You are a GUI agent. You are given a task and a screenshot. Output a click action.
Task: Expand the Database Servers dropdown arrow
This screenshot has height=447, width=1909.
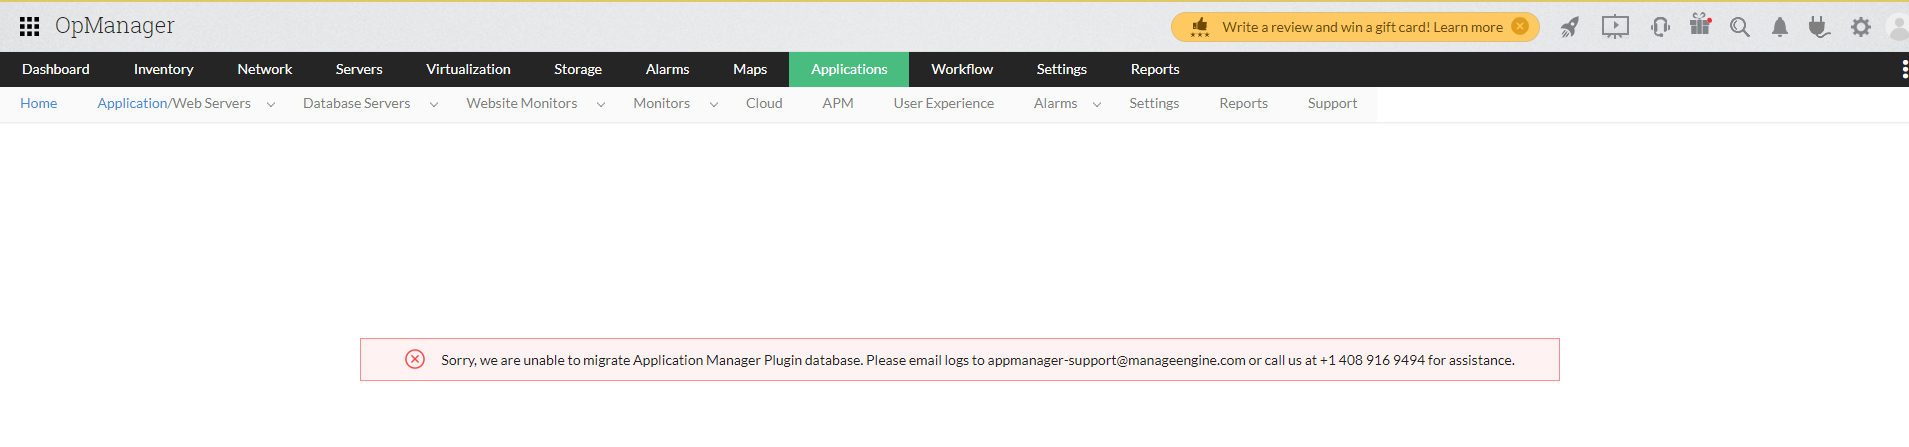click(434, 104)
